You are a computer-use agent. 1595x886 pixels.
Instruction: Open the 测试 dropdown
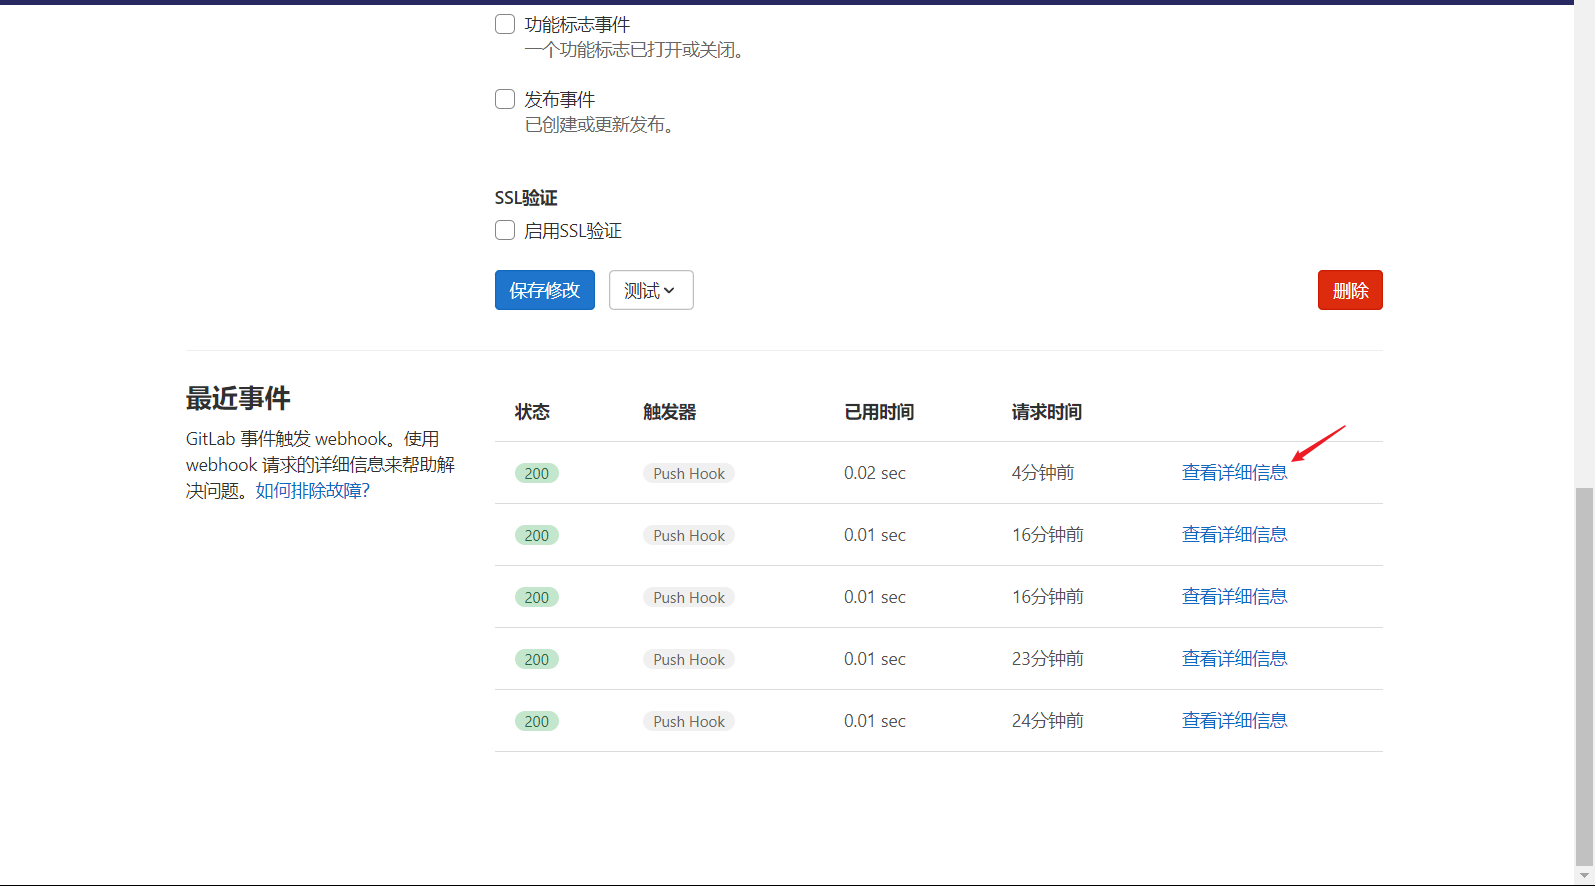click(x=651, y=290)
